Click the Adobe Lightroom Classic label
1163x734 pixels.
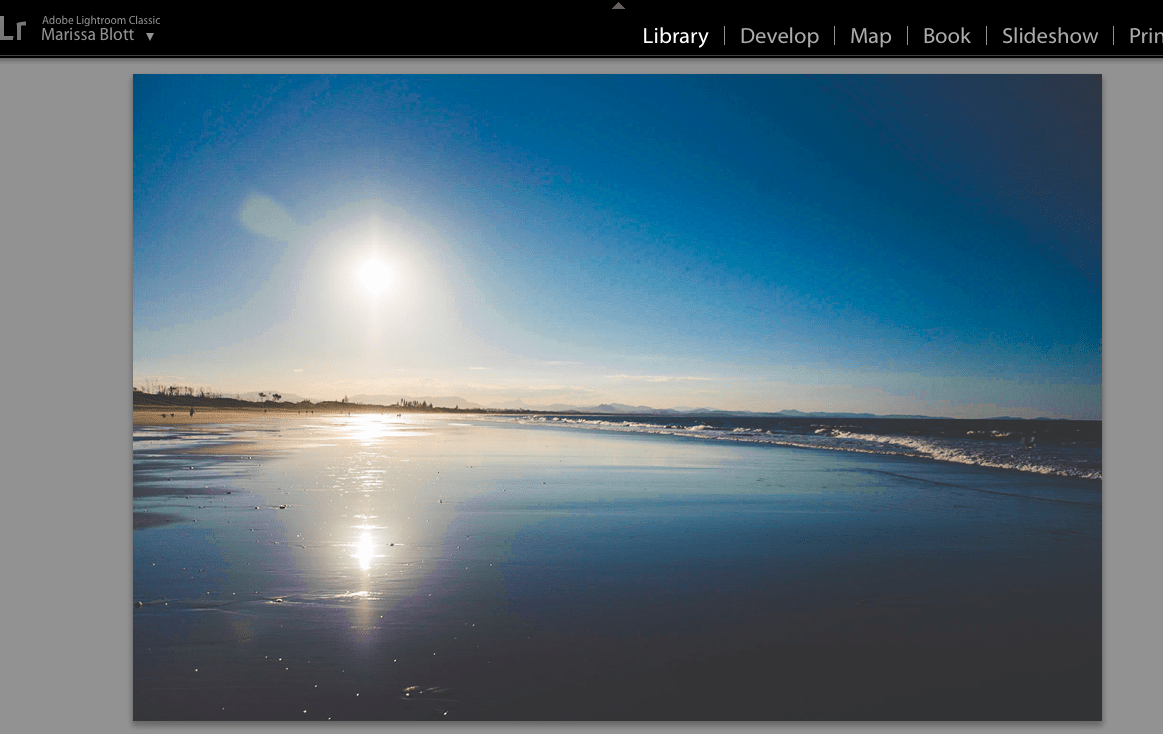click(100, 19)
